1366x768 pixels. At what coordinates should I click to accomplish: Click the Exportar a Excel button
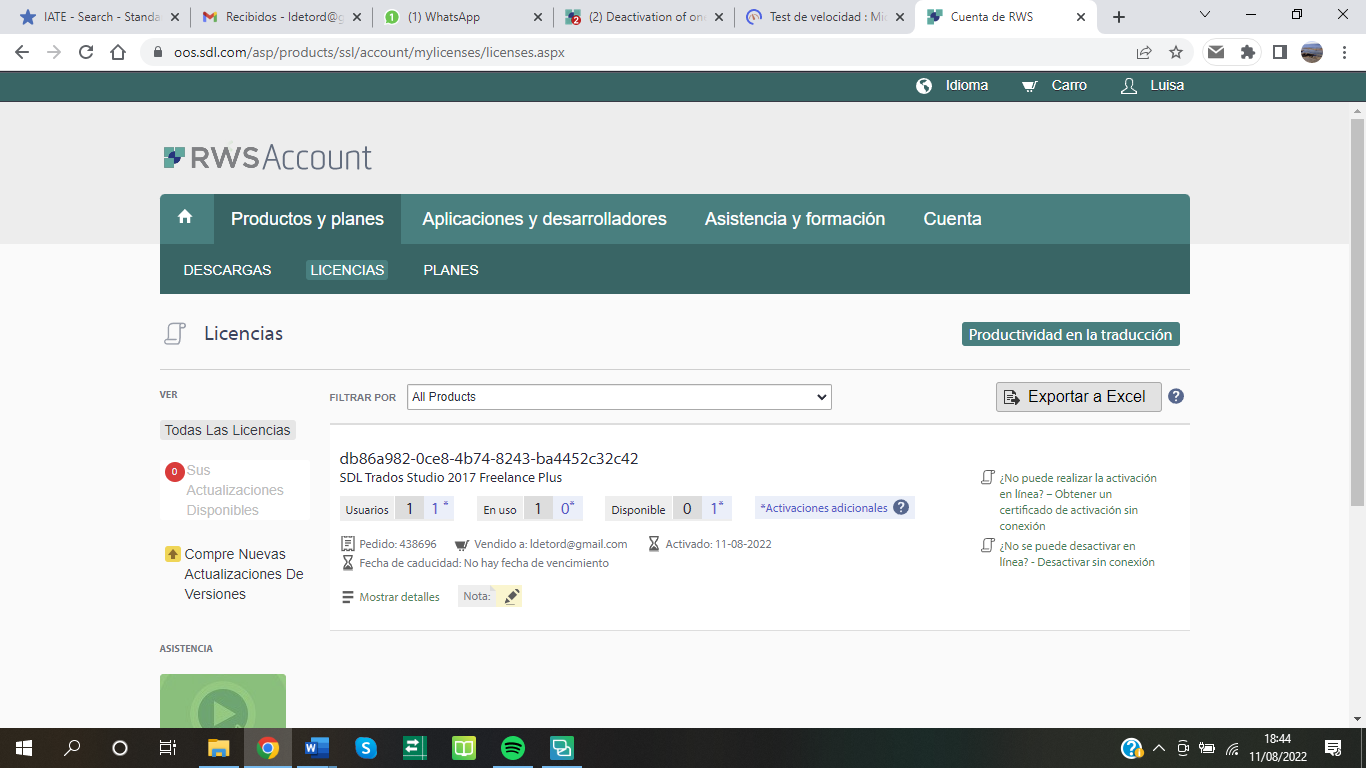pos(1077,396)
